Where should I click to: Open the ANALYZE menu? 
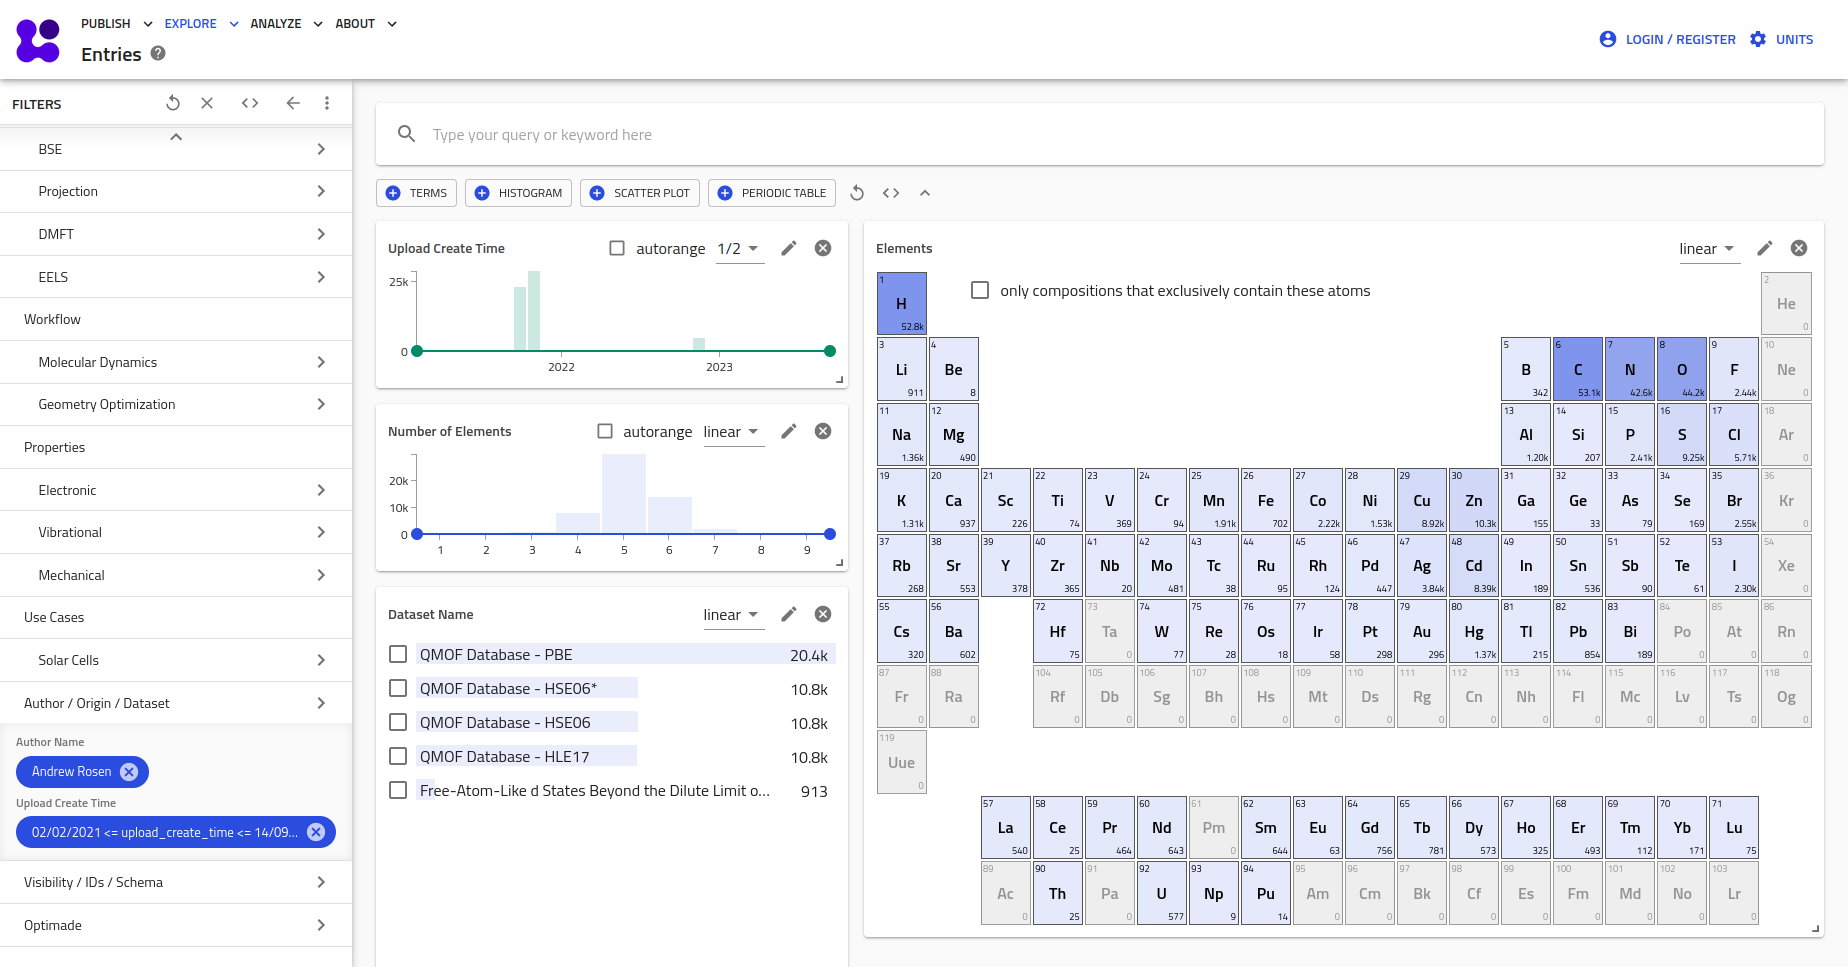pyautogui.click(x=286, y=24)
